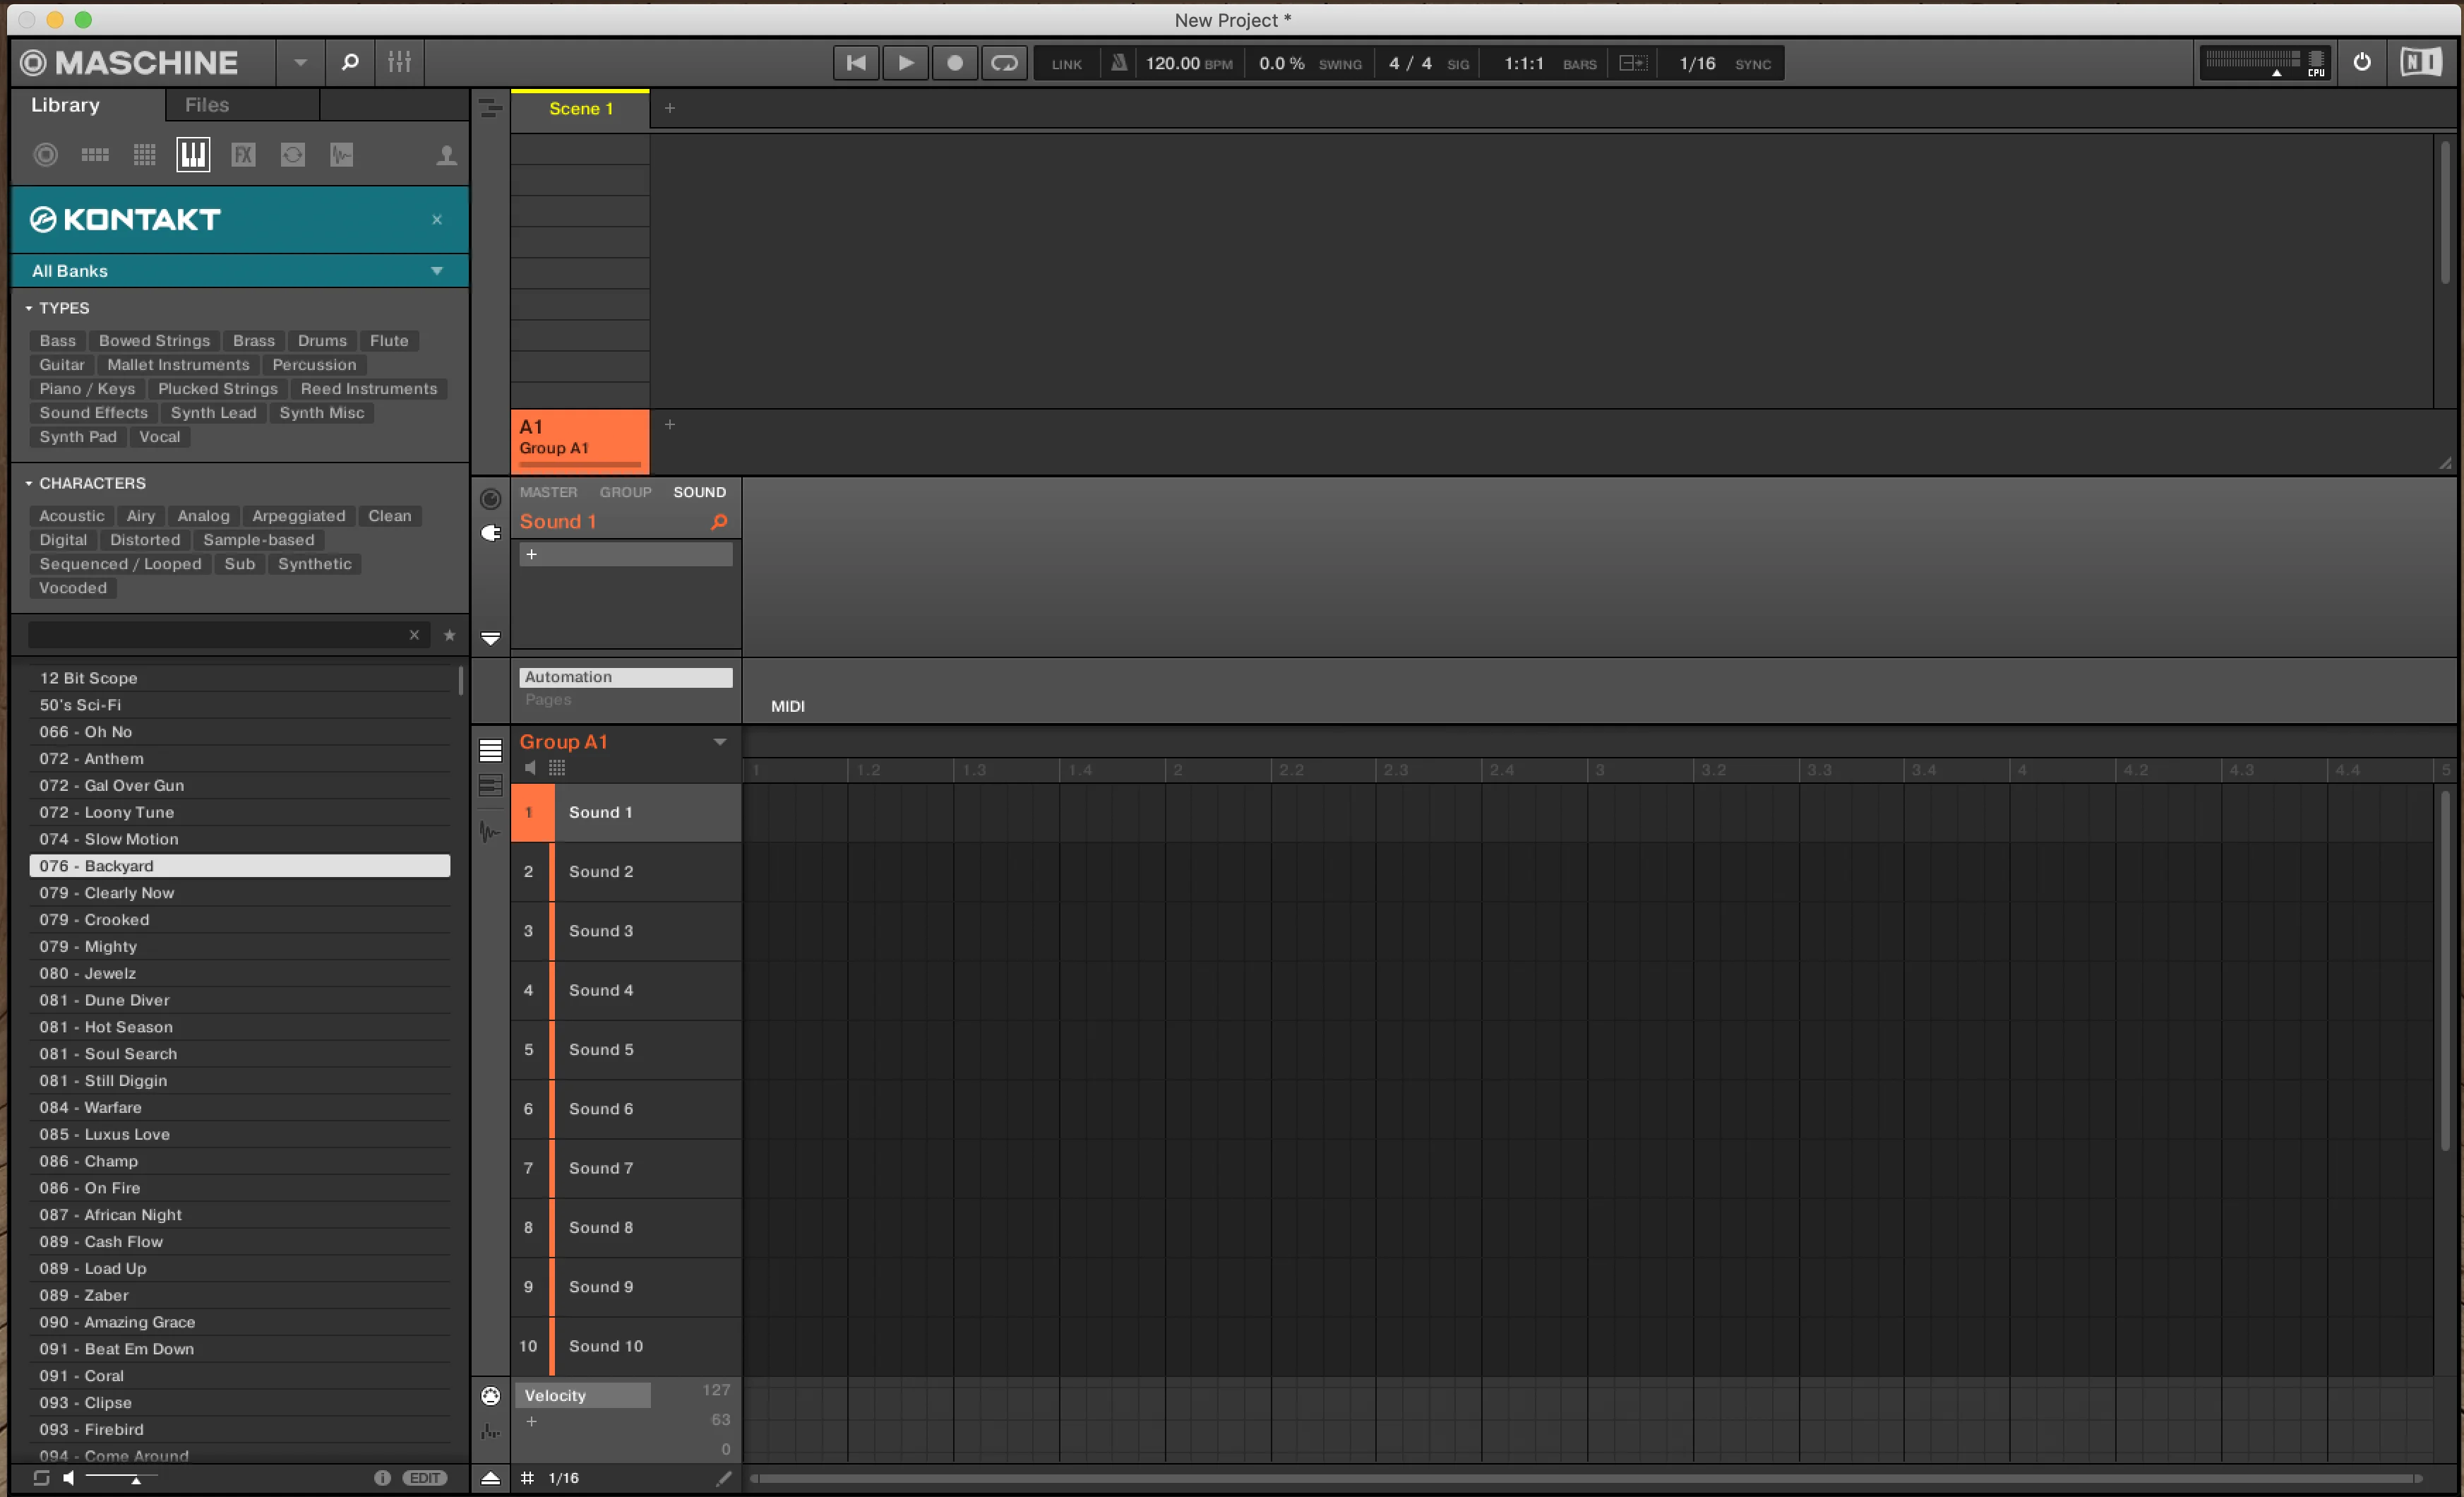Collapse the CHARACTERS section
The width and height of the screenshot is (2464, 1497).
29,483
